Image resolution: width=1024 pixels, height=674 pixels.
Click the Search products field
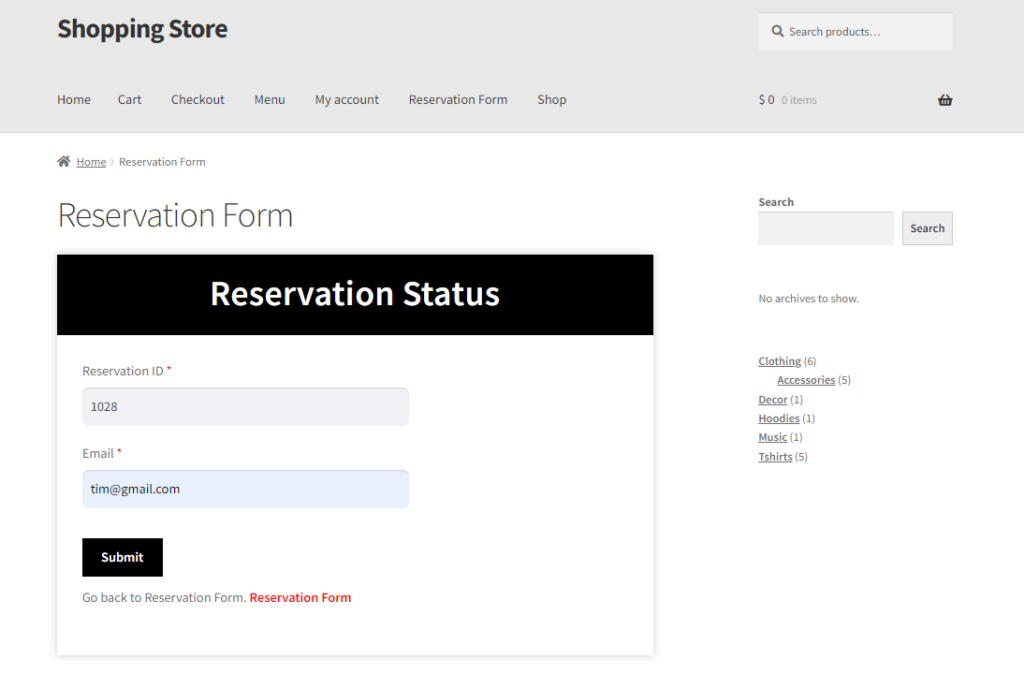855,31
